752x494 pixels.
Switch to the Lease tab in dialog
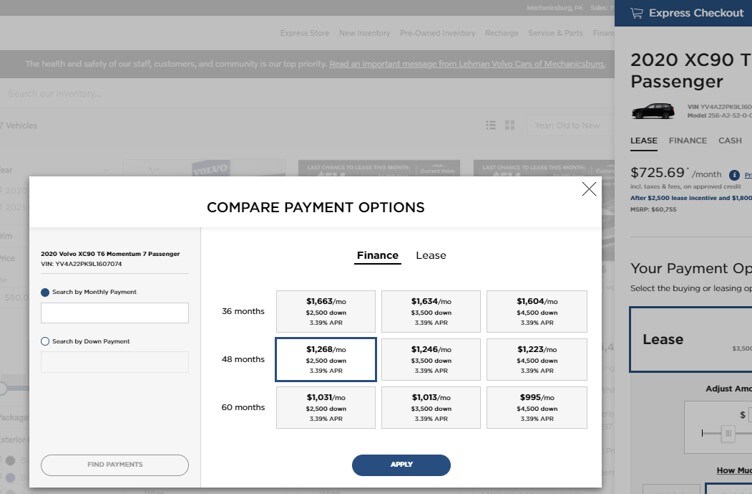[431, 255]
